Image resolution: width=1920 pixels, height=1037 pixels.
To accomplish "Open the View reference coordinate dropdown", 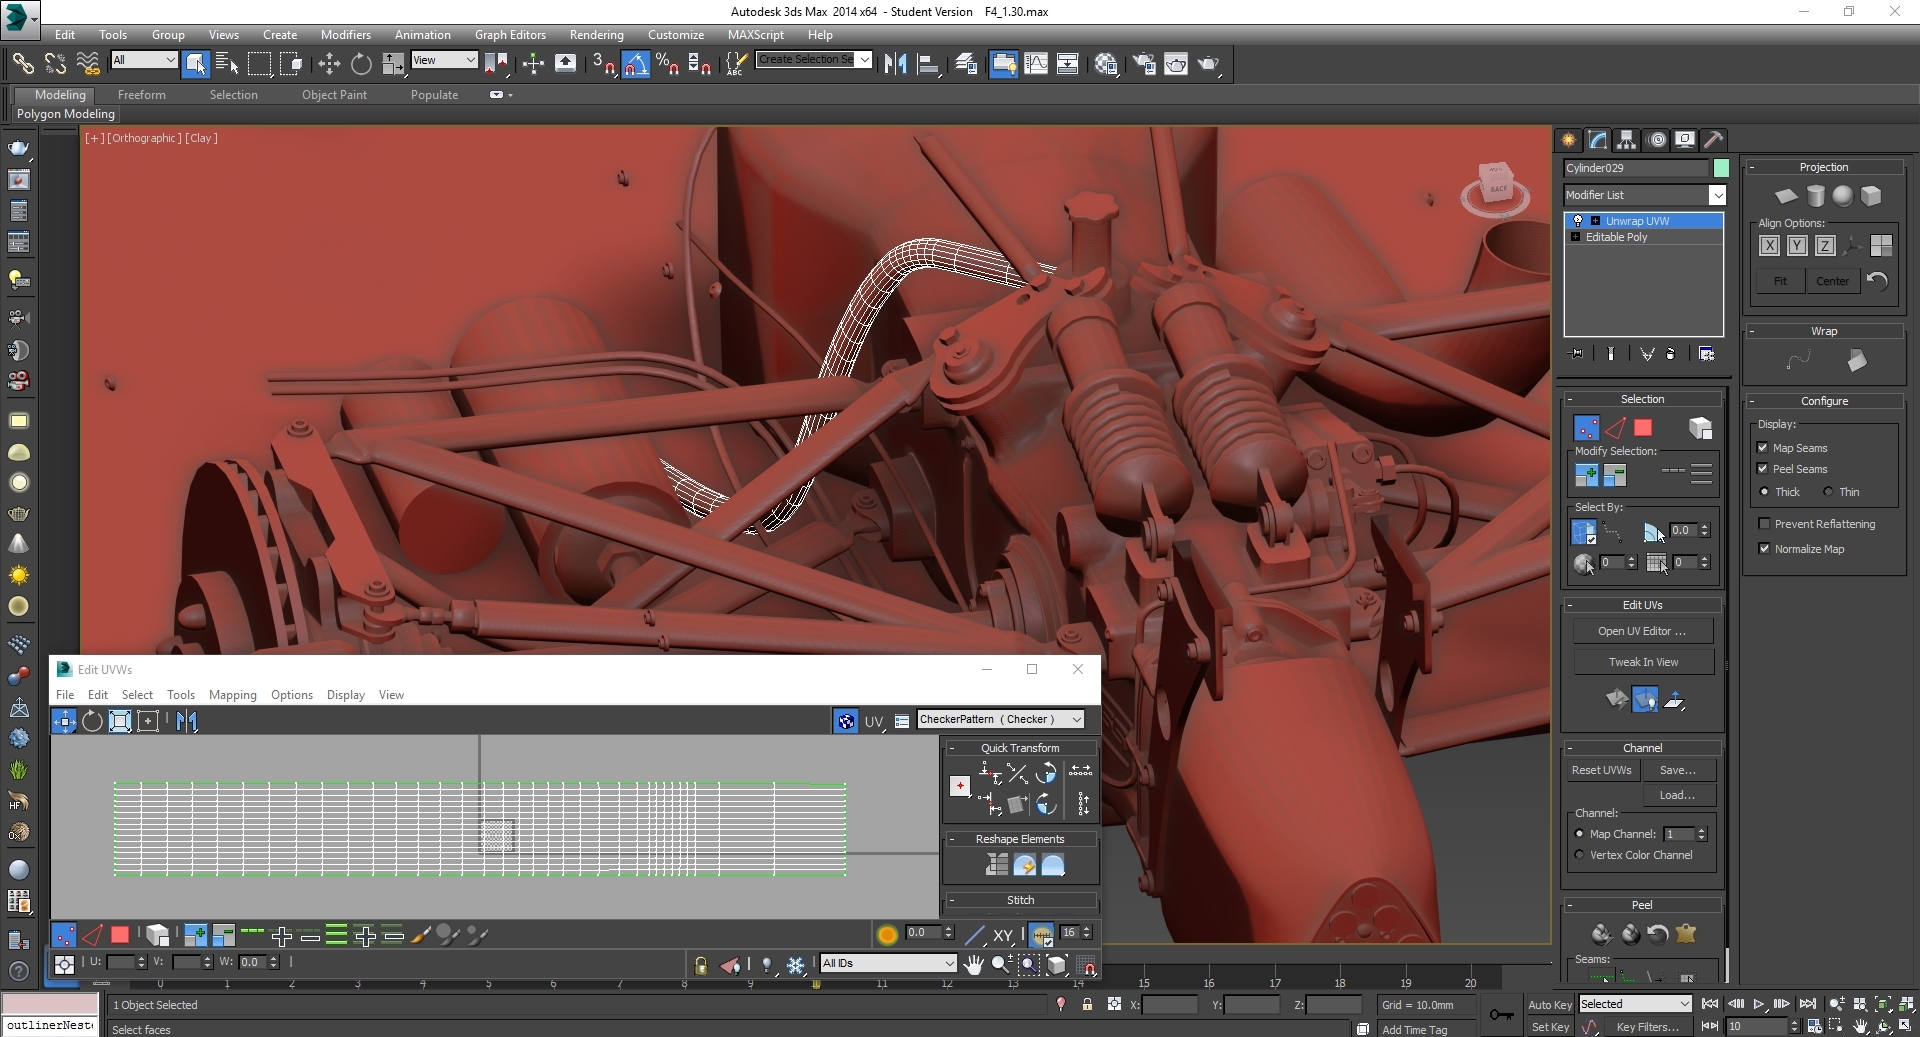I will (444, 60).
